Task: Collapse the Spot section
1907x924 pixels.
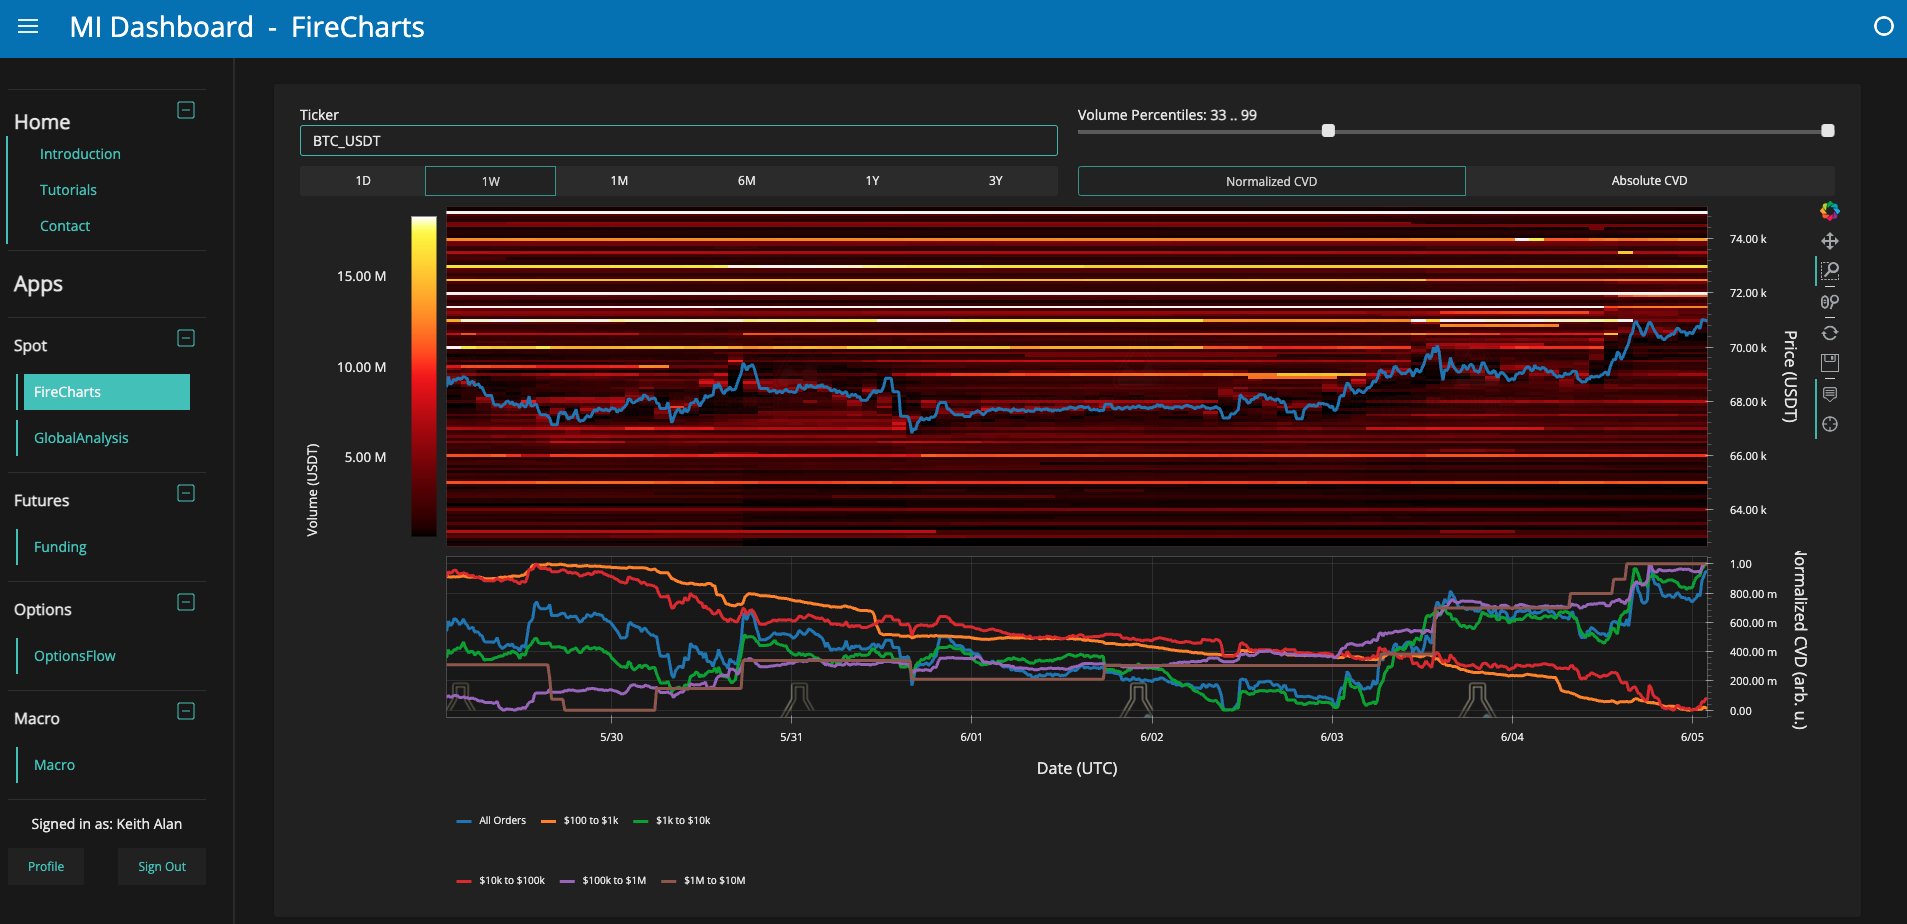Action: click(x=186, y=338)
